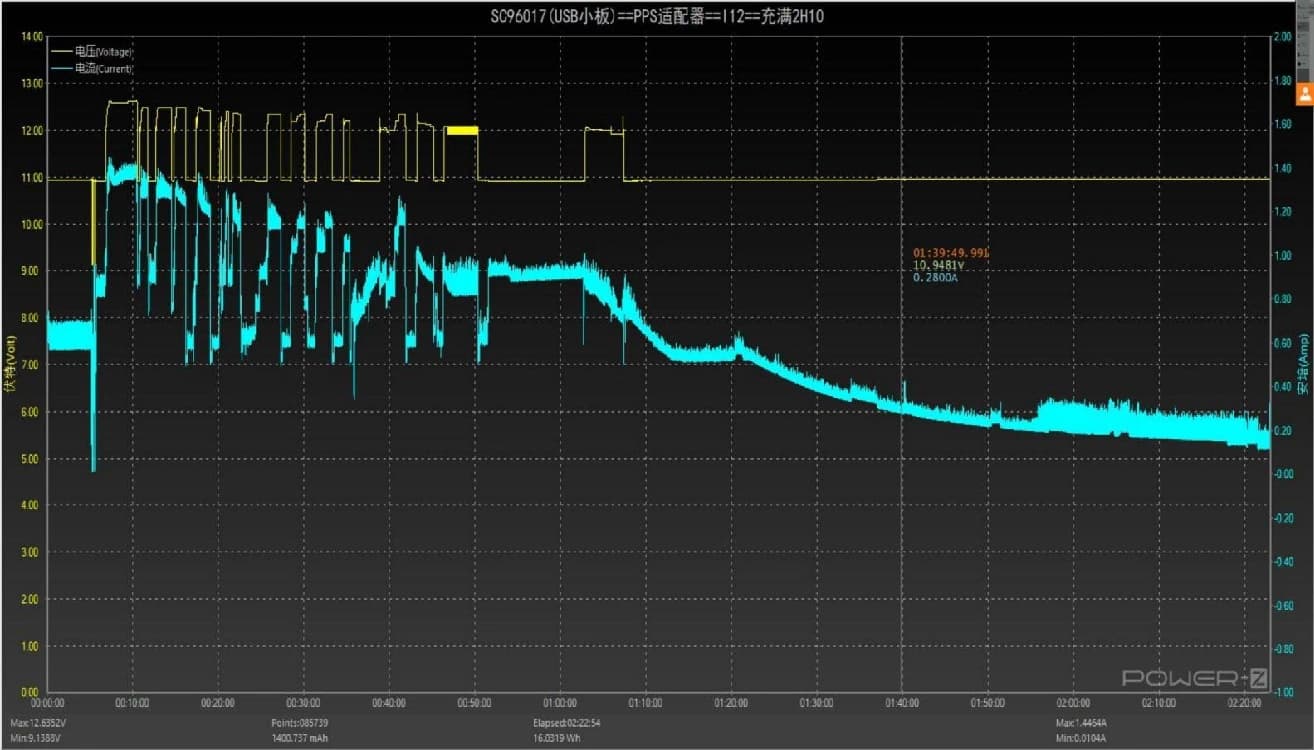Click the Min:0.0104A status value

(1081, 739)
